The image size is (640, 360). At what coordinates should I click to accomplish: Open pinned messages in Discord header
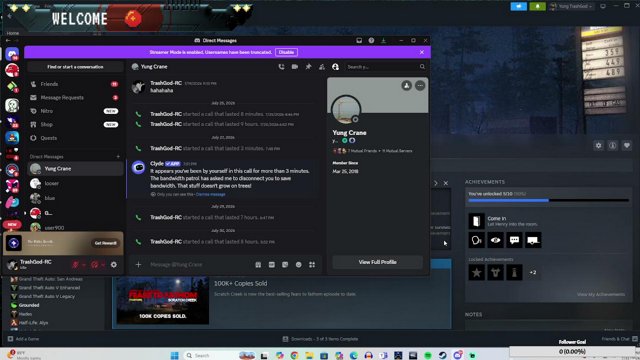(308, 67)
